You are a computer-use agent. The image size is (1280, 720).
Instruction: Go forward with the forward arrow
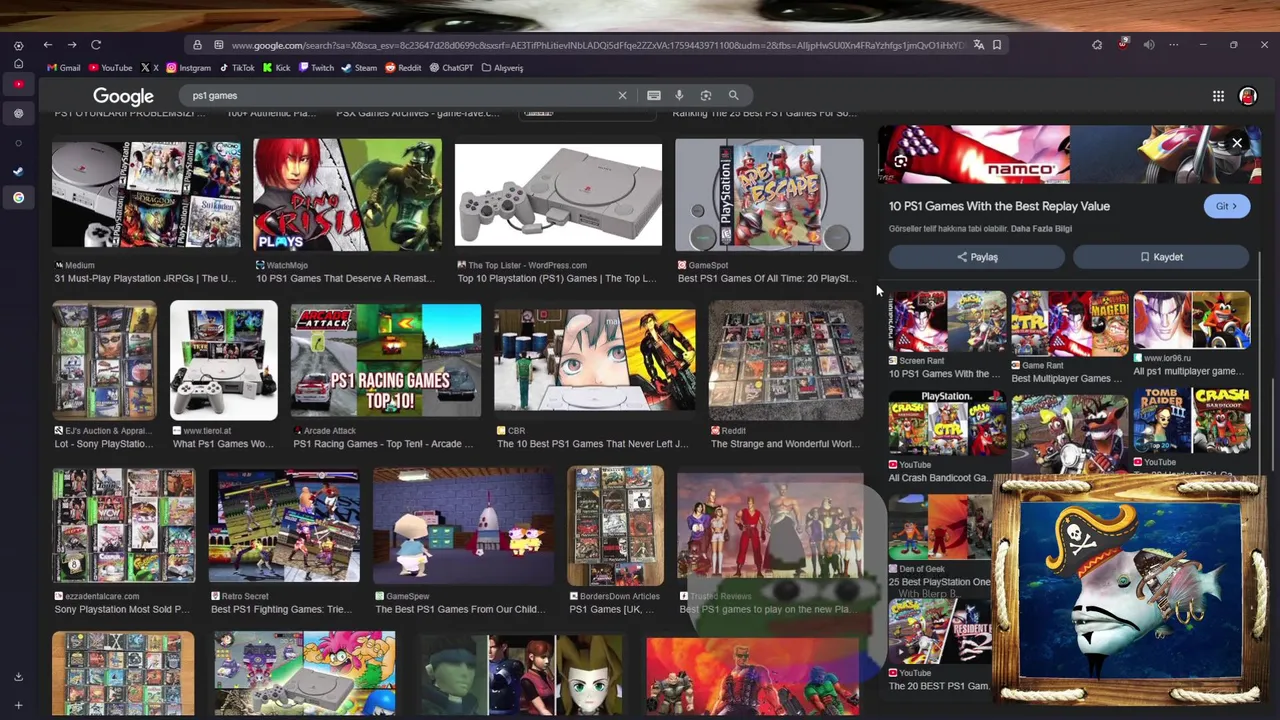(72, 45)
